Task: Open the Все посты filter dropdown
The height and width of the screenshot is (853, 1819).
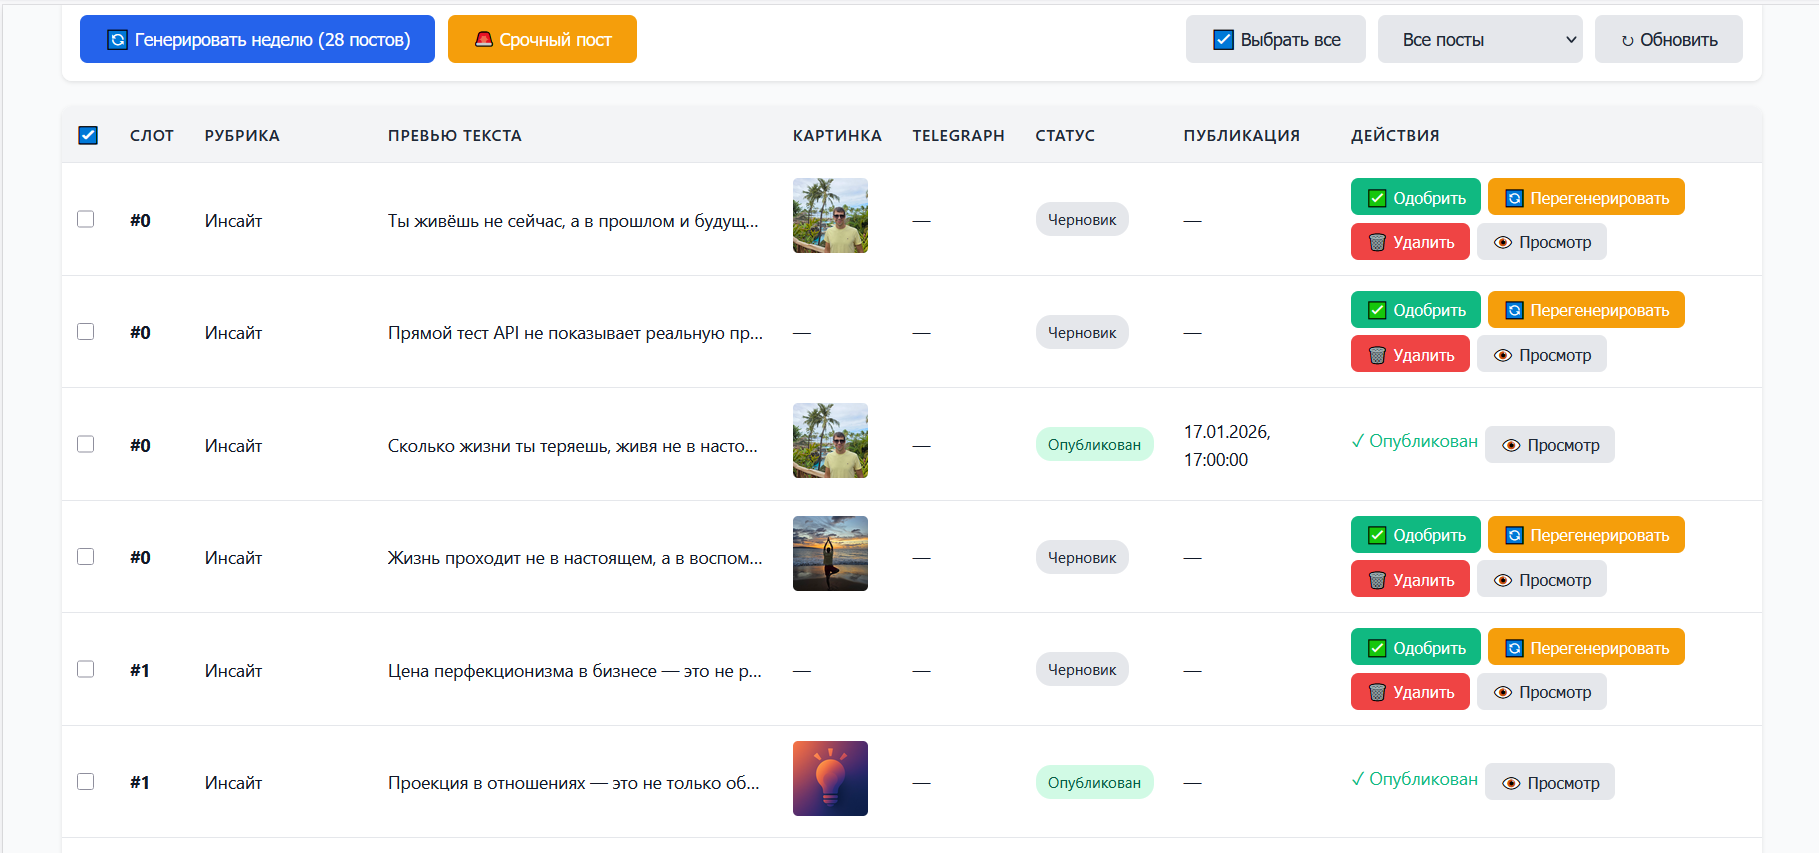Action: click(x=1479, y=40)
